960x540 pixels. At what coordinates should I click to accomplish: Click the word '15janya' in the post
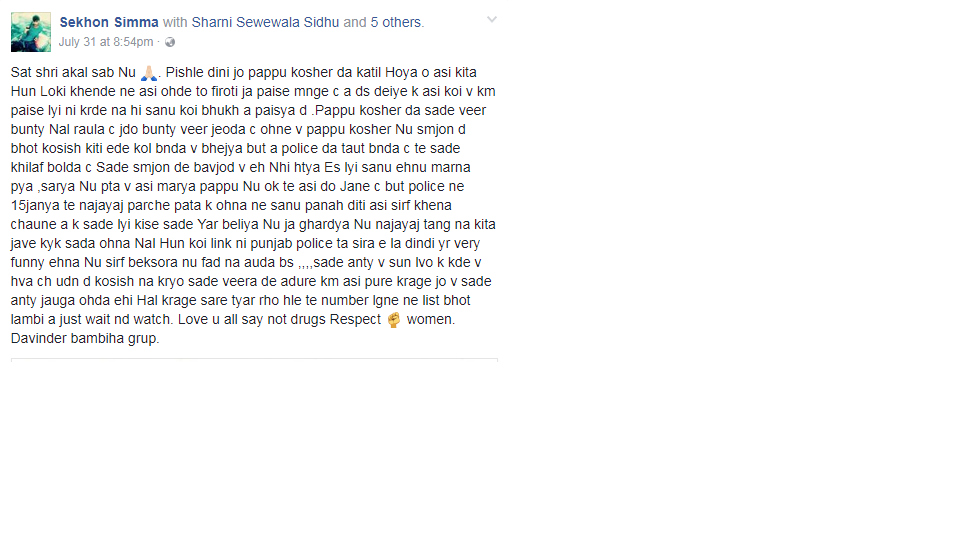coord(35,206)
